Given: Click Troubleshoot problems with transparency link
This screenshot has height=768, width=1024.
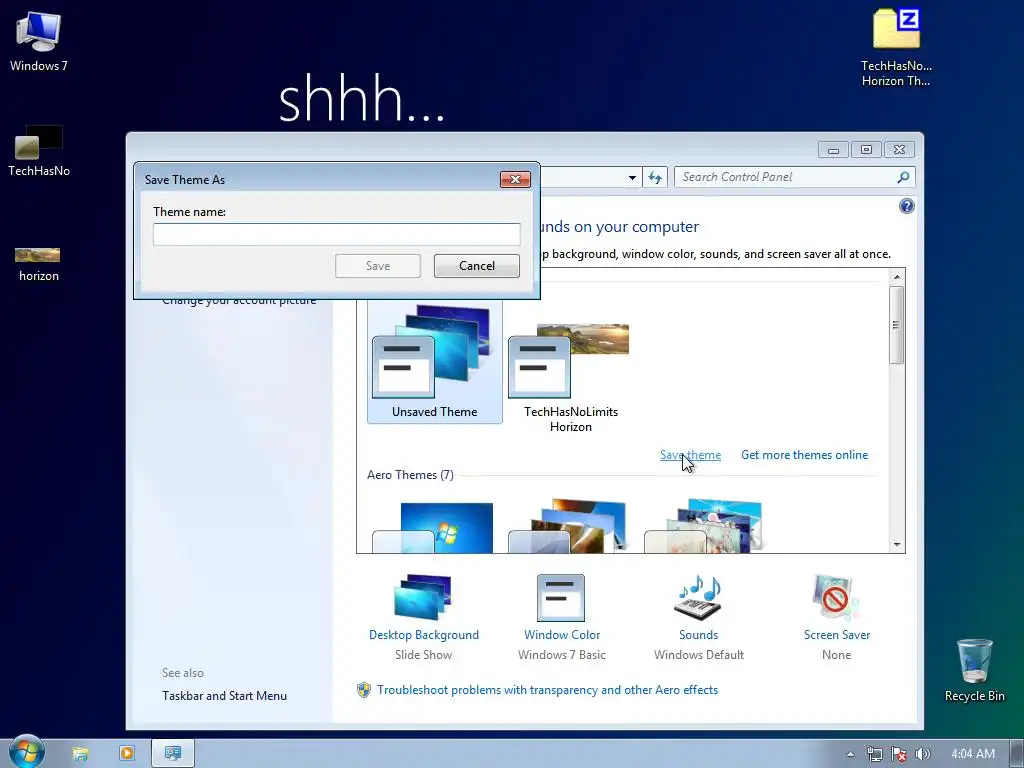Looking at the screenshot, I should coord(547,690).
